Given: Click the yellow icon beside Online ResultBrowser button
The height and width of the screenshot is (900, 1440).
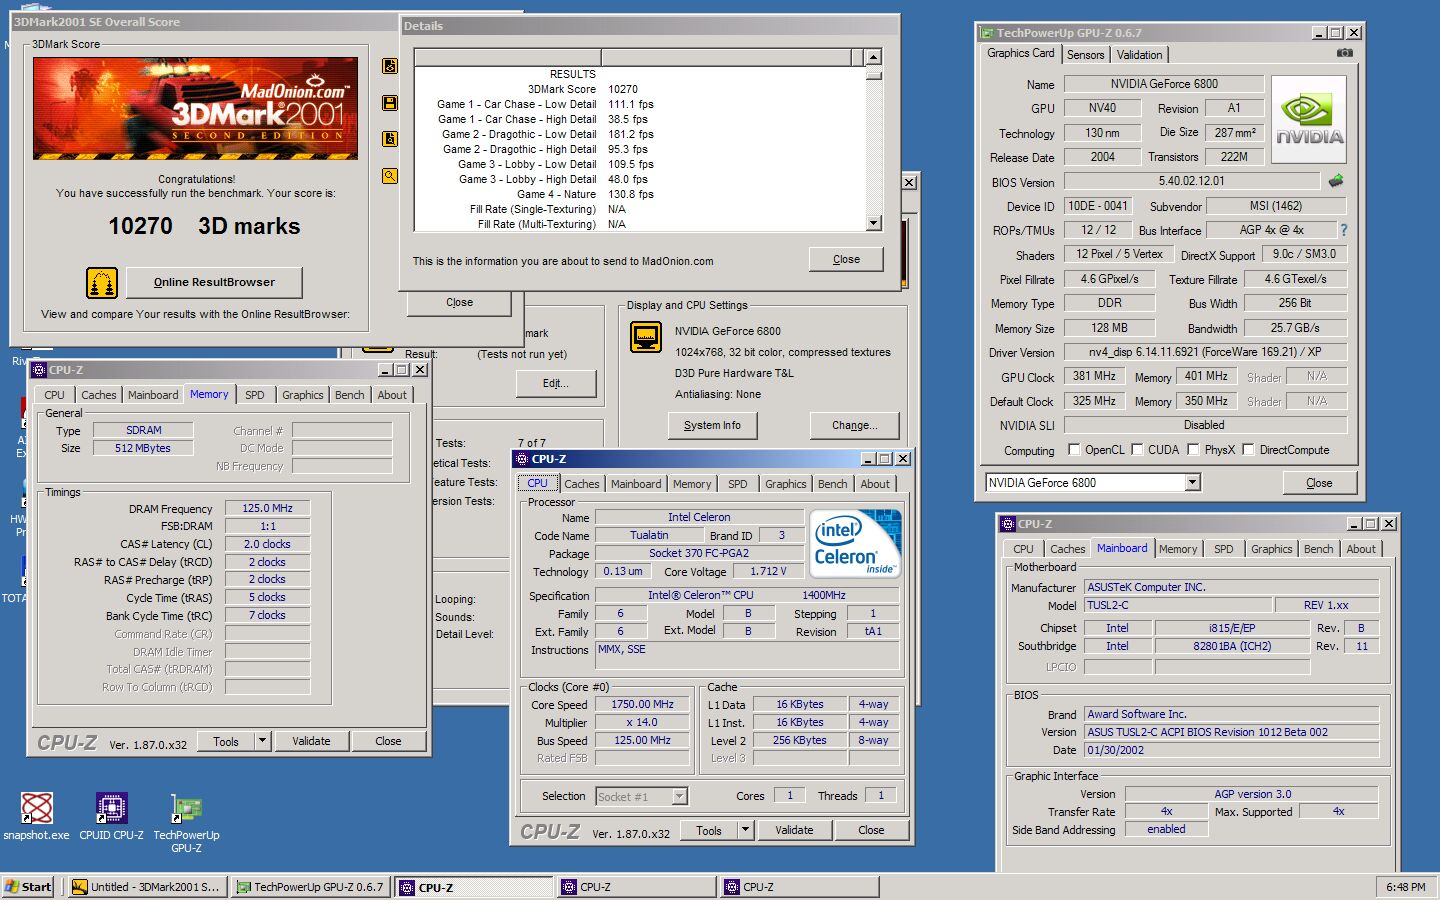Looking at the screenshot, I should pyautogui.click(x=101, y=283).
